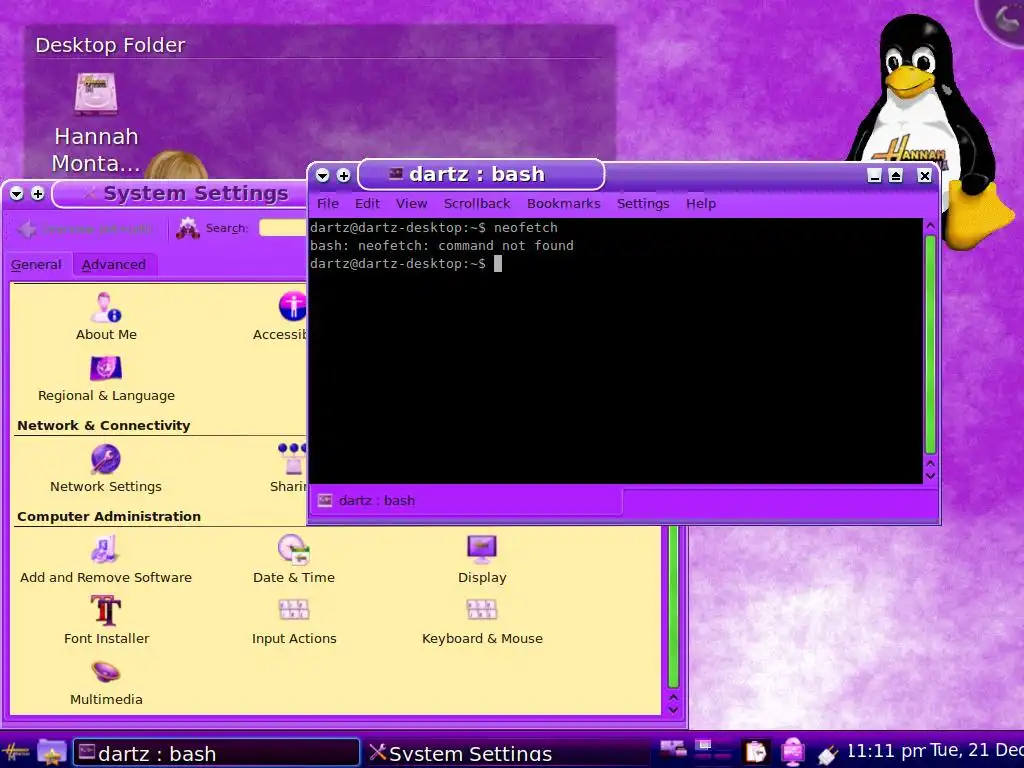Focus the System Settings Search field

point(282,228)
